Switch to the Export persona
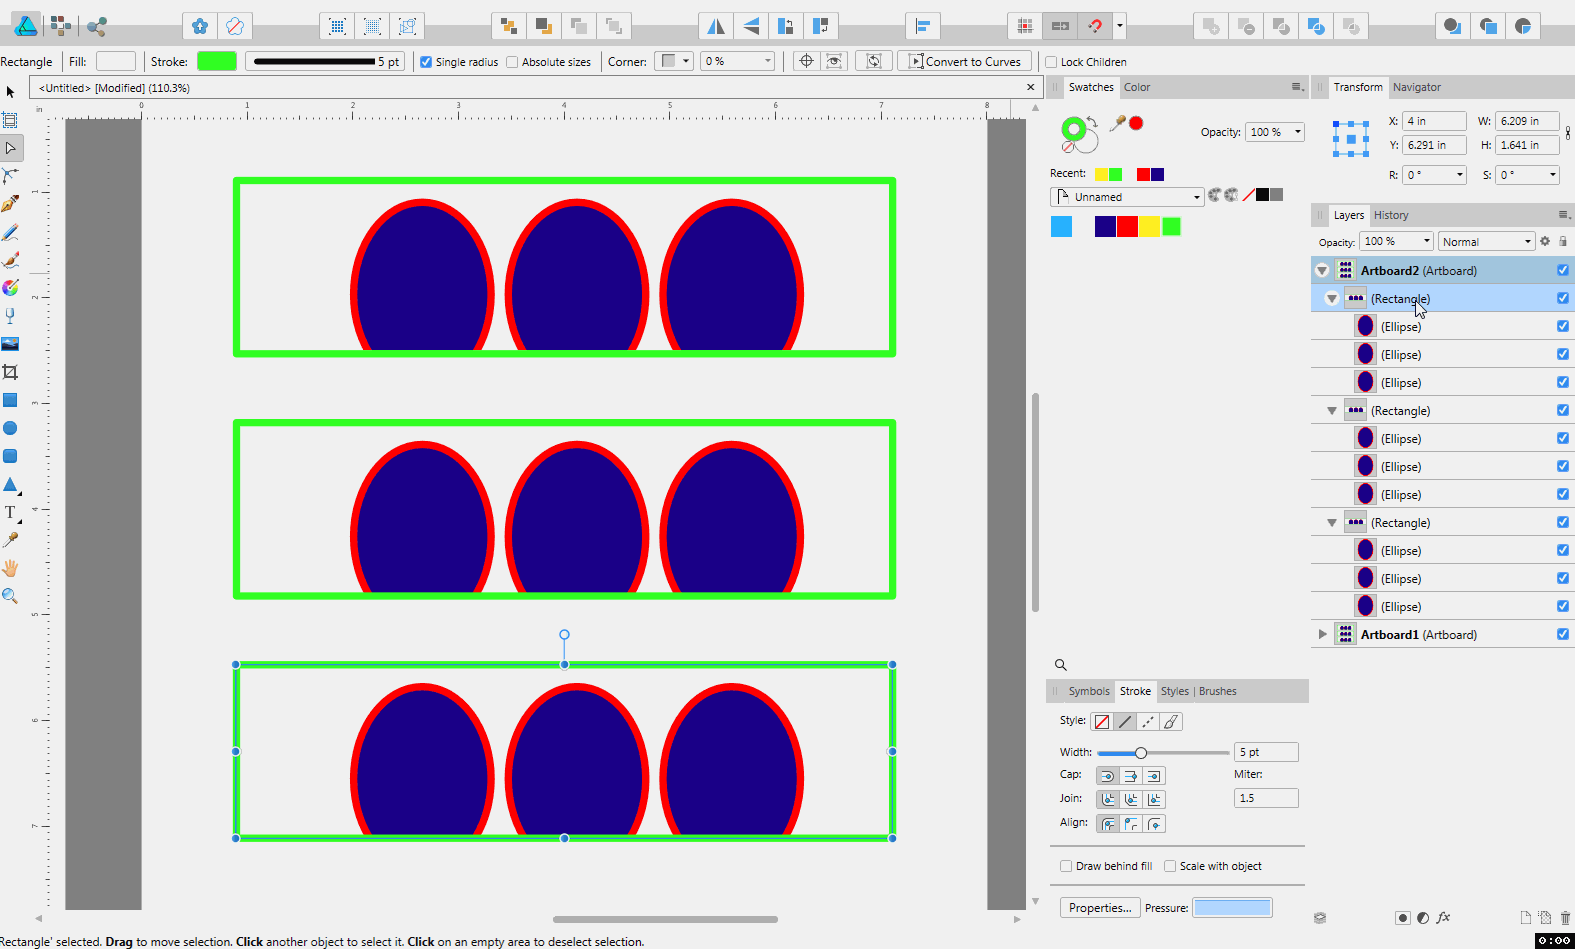 pyautogui.click(x=96, y=26)
